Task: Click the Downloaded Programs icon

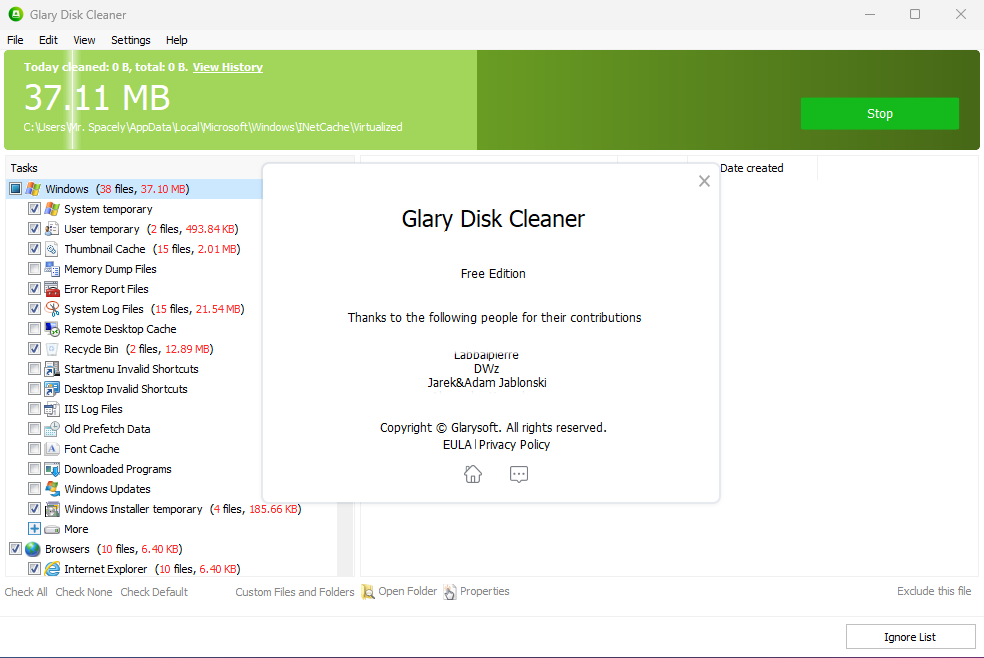Action: coord(52,469)
